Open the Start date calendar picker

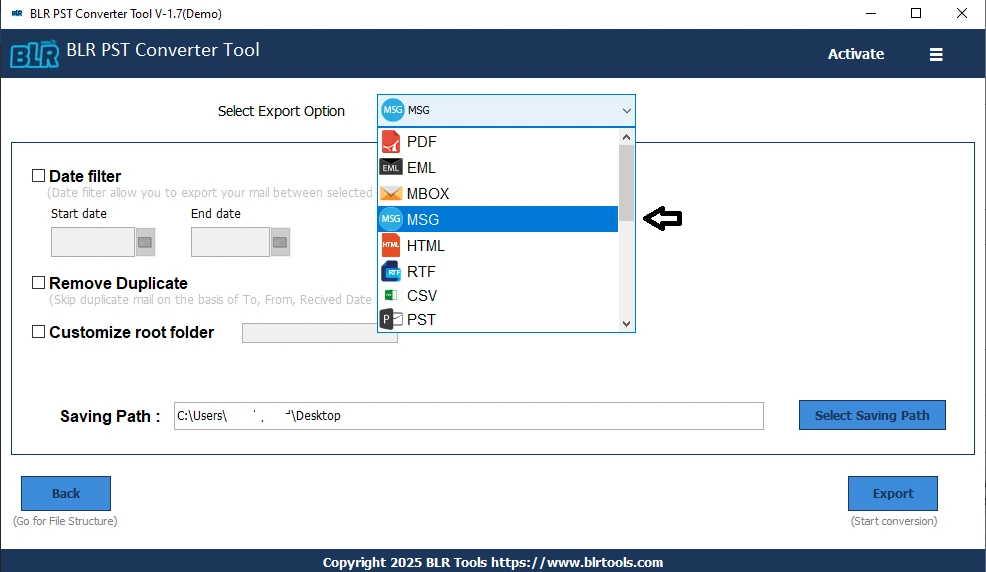click(145, 242)
